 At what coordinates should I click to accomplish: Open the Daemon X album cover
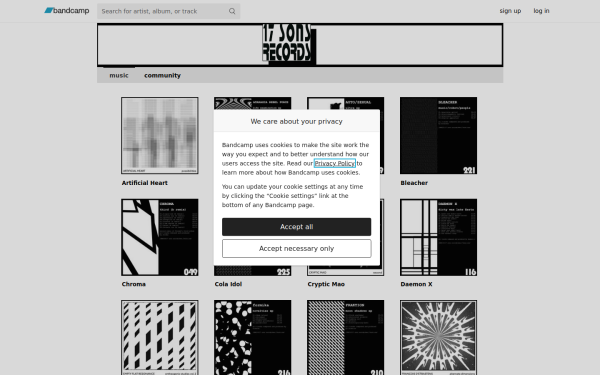(x=439, y=237)
